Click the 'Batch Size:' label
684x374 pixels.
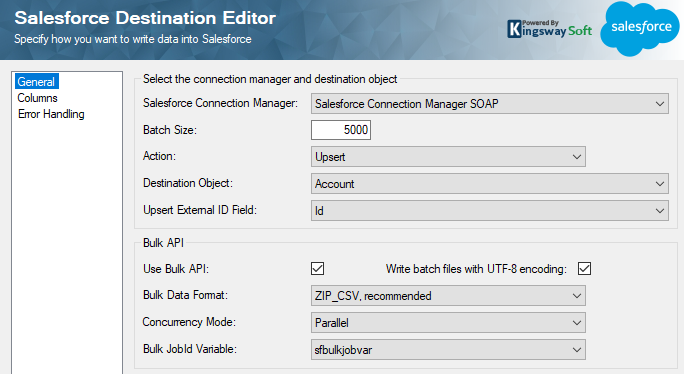click(170, 130)
